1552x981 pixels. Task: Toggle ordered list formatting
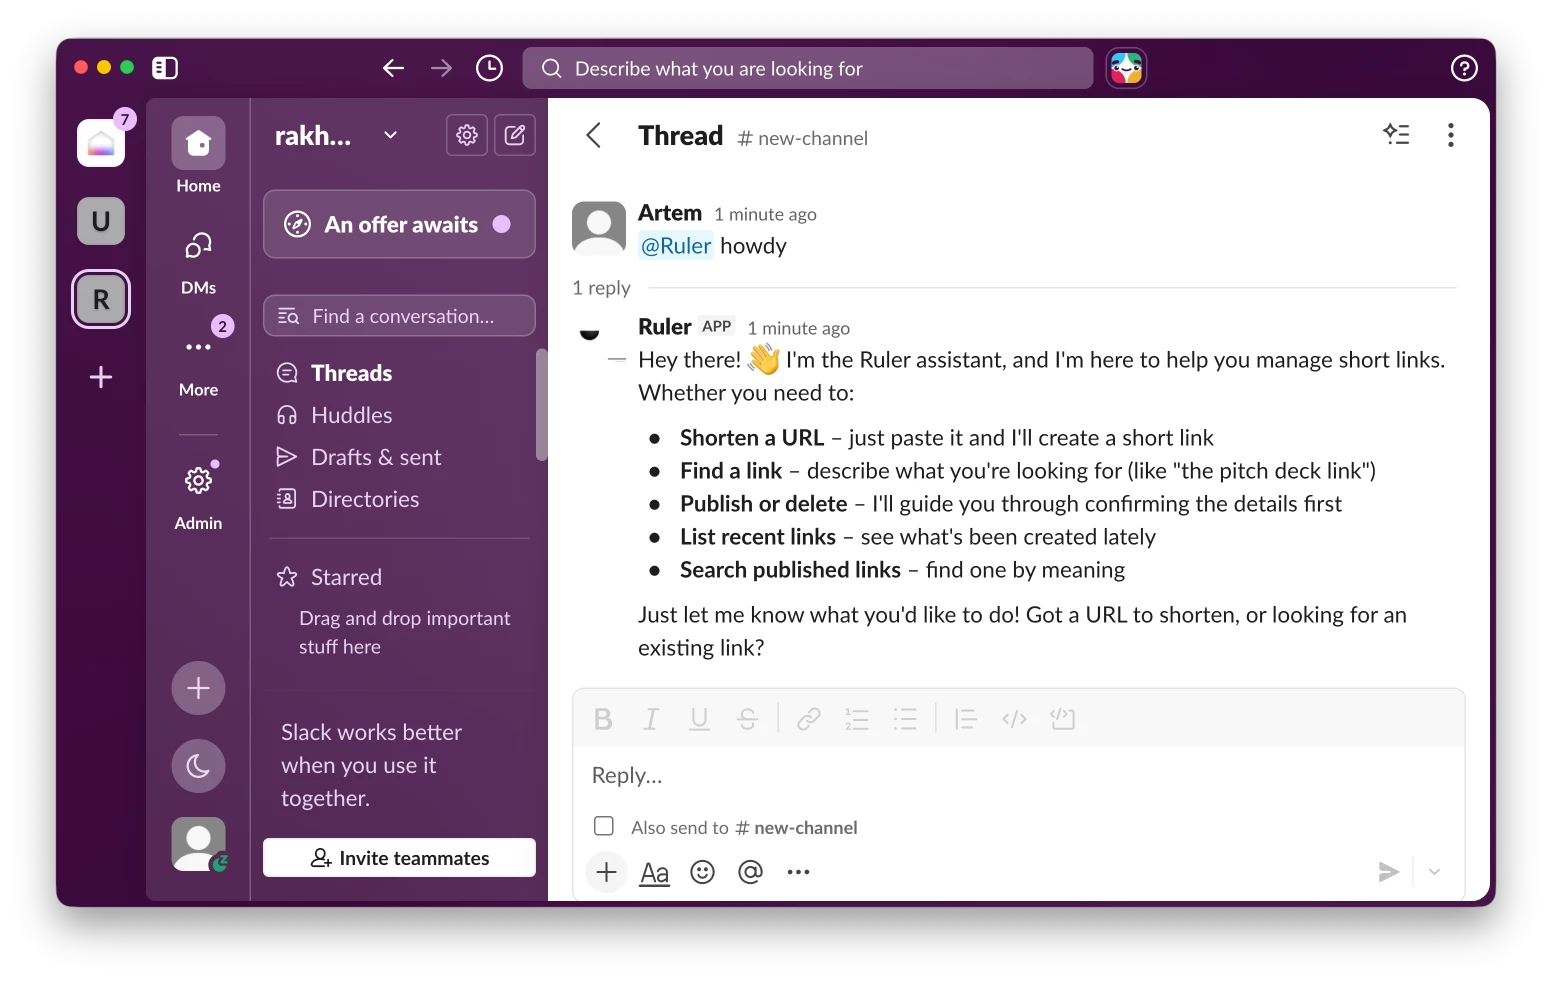857,719
